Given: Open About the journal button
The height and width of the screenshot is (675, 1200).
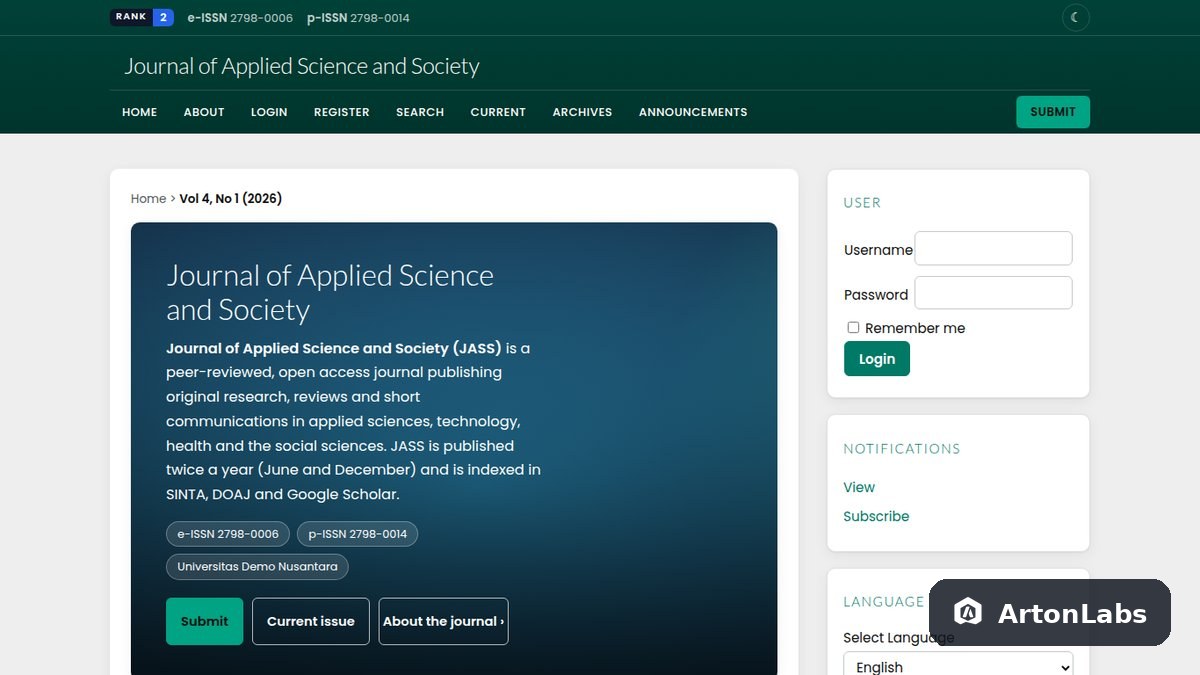Looking at the screenshot, I should pyautogui.click(x=443, y=621).
